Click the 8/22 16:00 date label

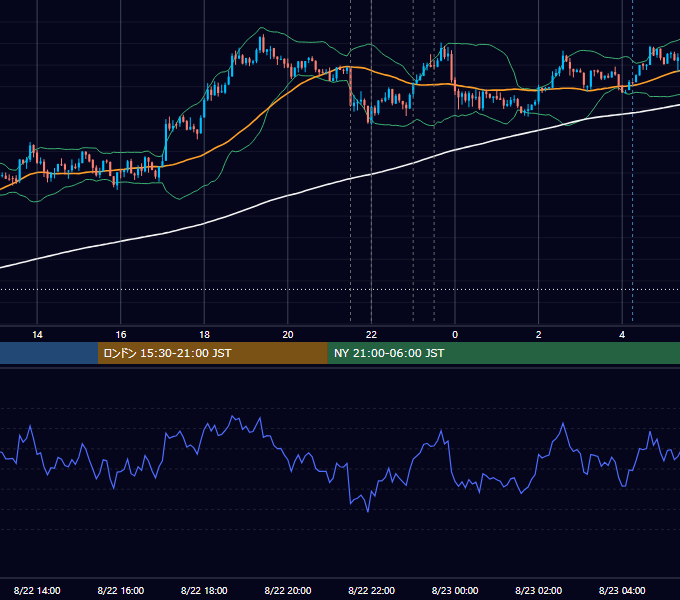point(121,590)
